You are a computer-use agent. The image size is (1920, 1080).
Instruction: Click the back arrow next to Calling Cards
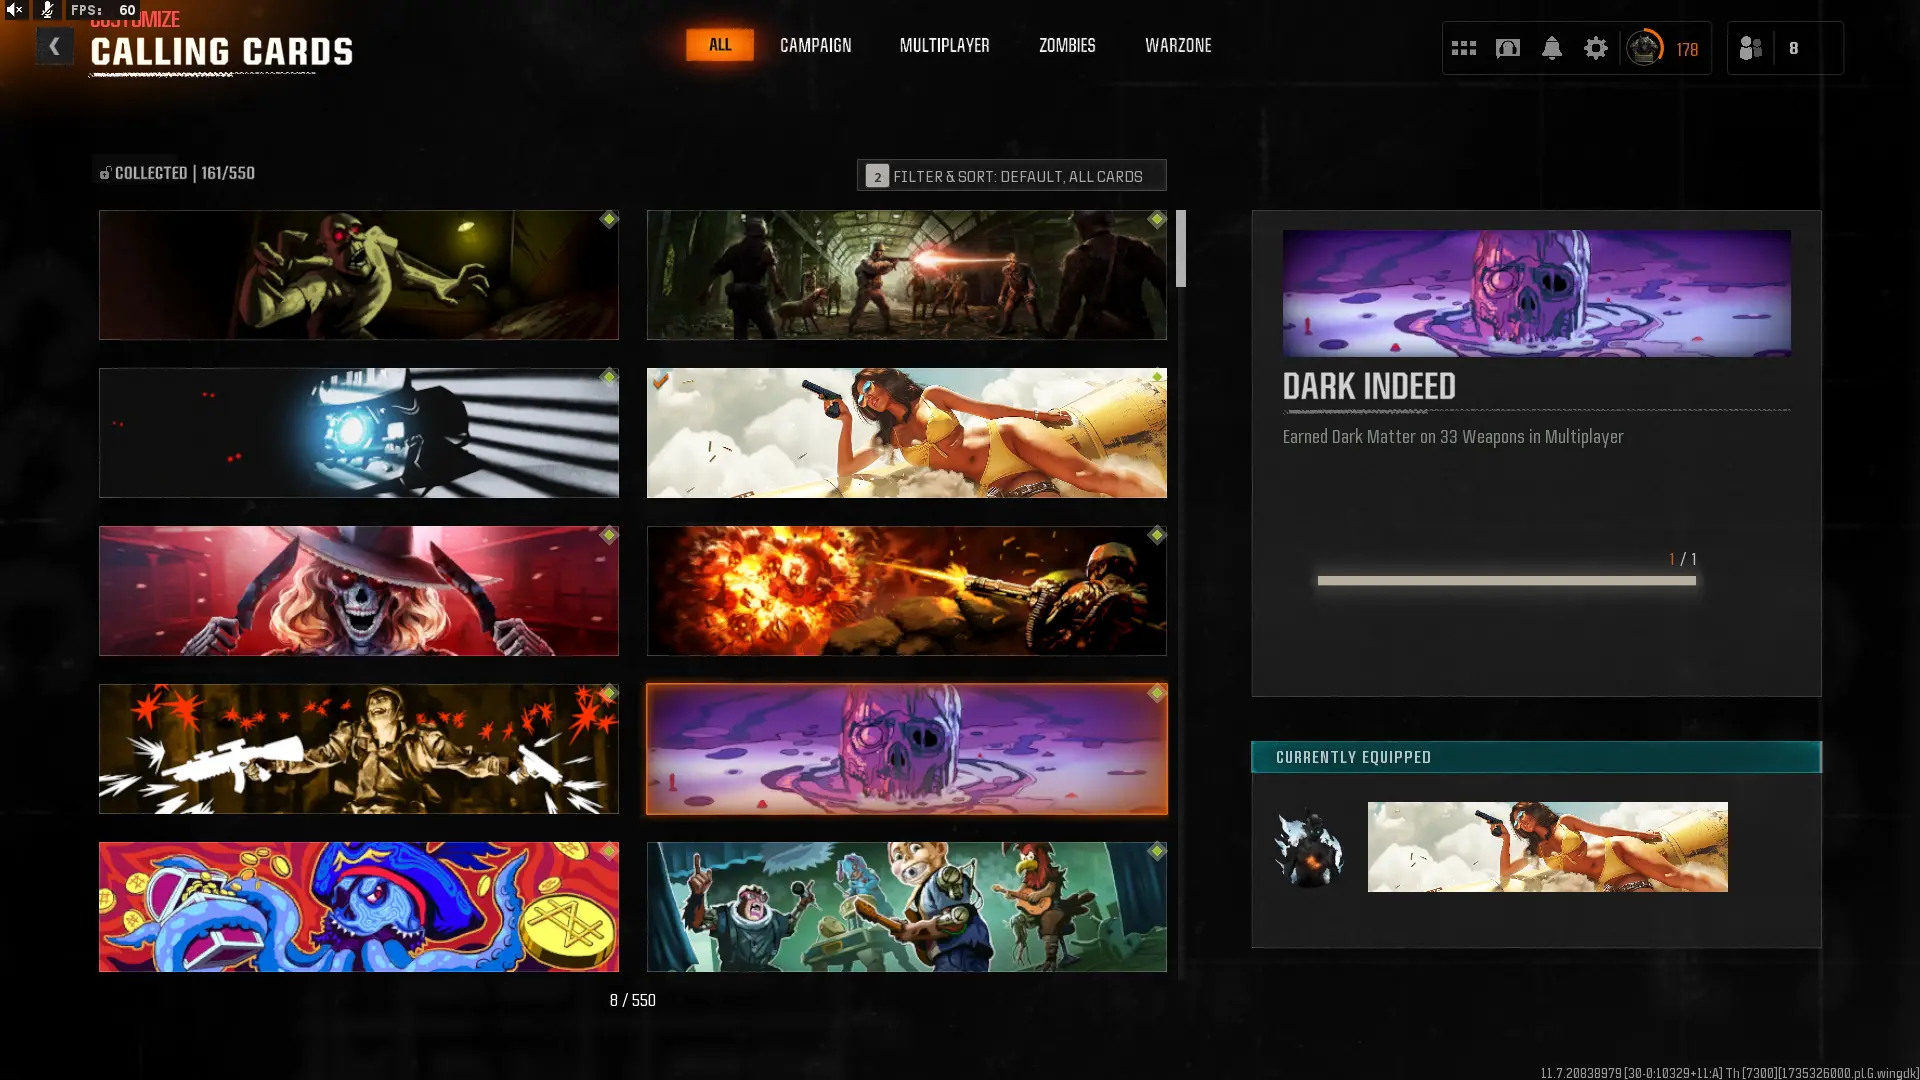pyautogui.click(x=54, y=46)
